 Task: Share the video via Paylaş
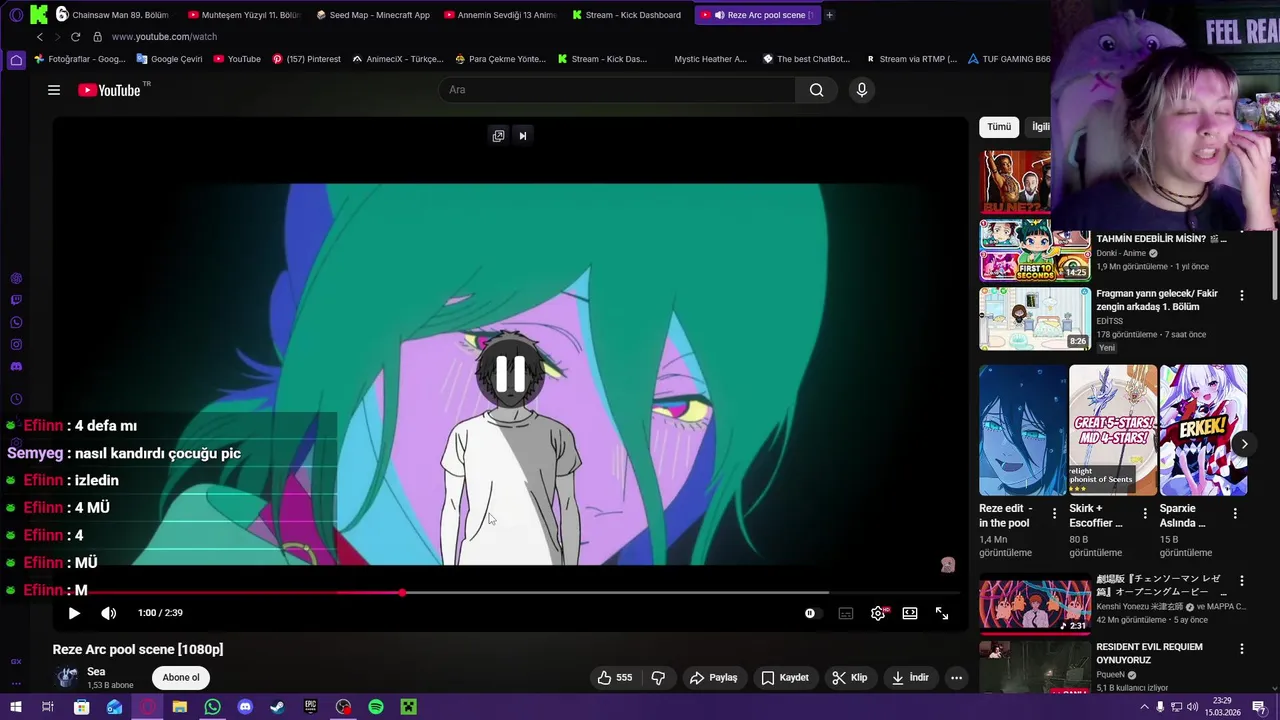click(x=713, y=677)
